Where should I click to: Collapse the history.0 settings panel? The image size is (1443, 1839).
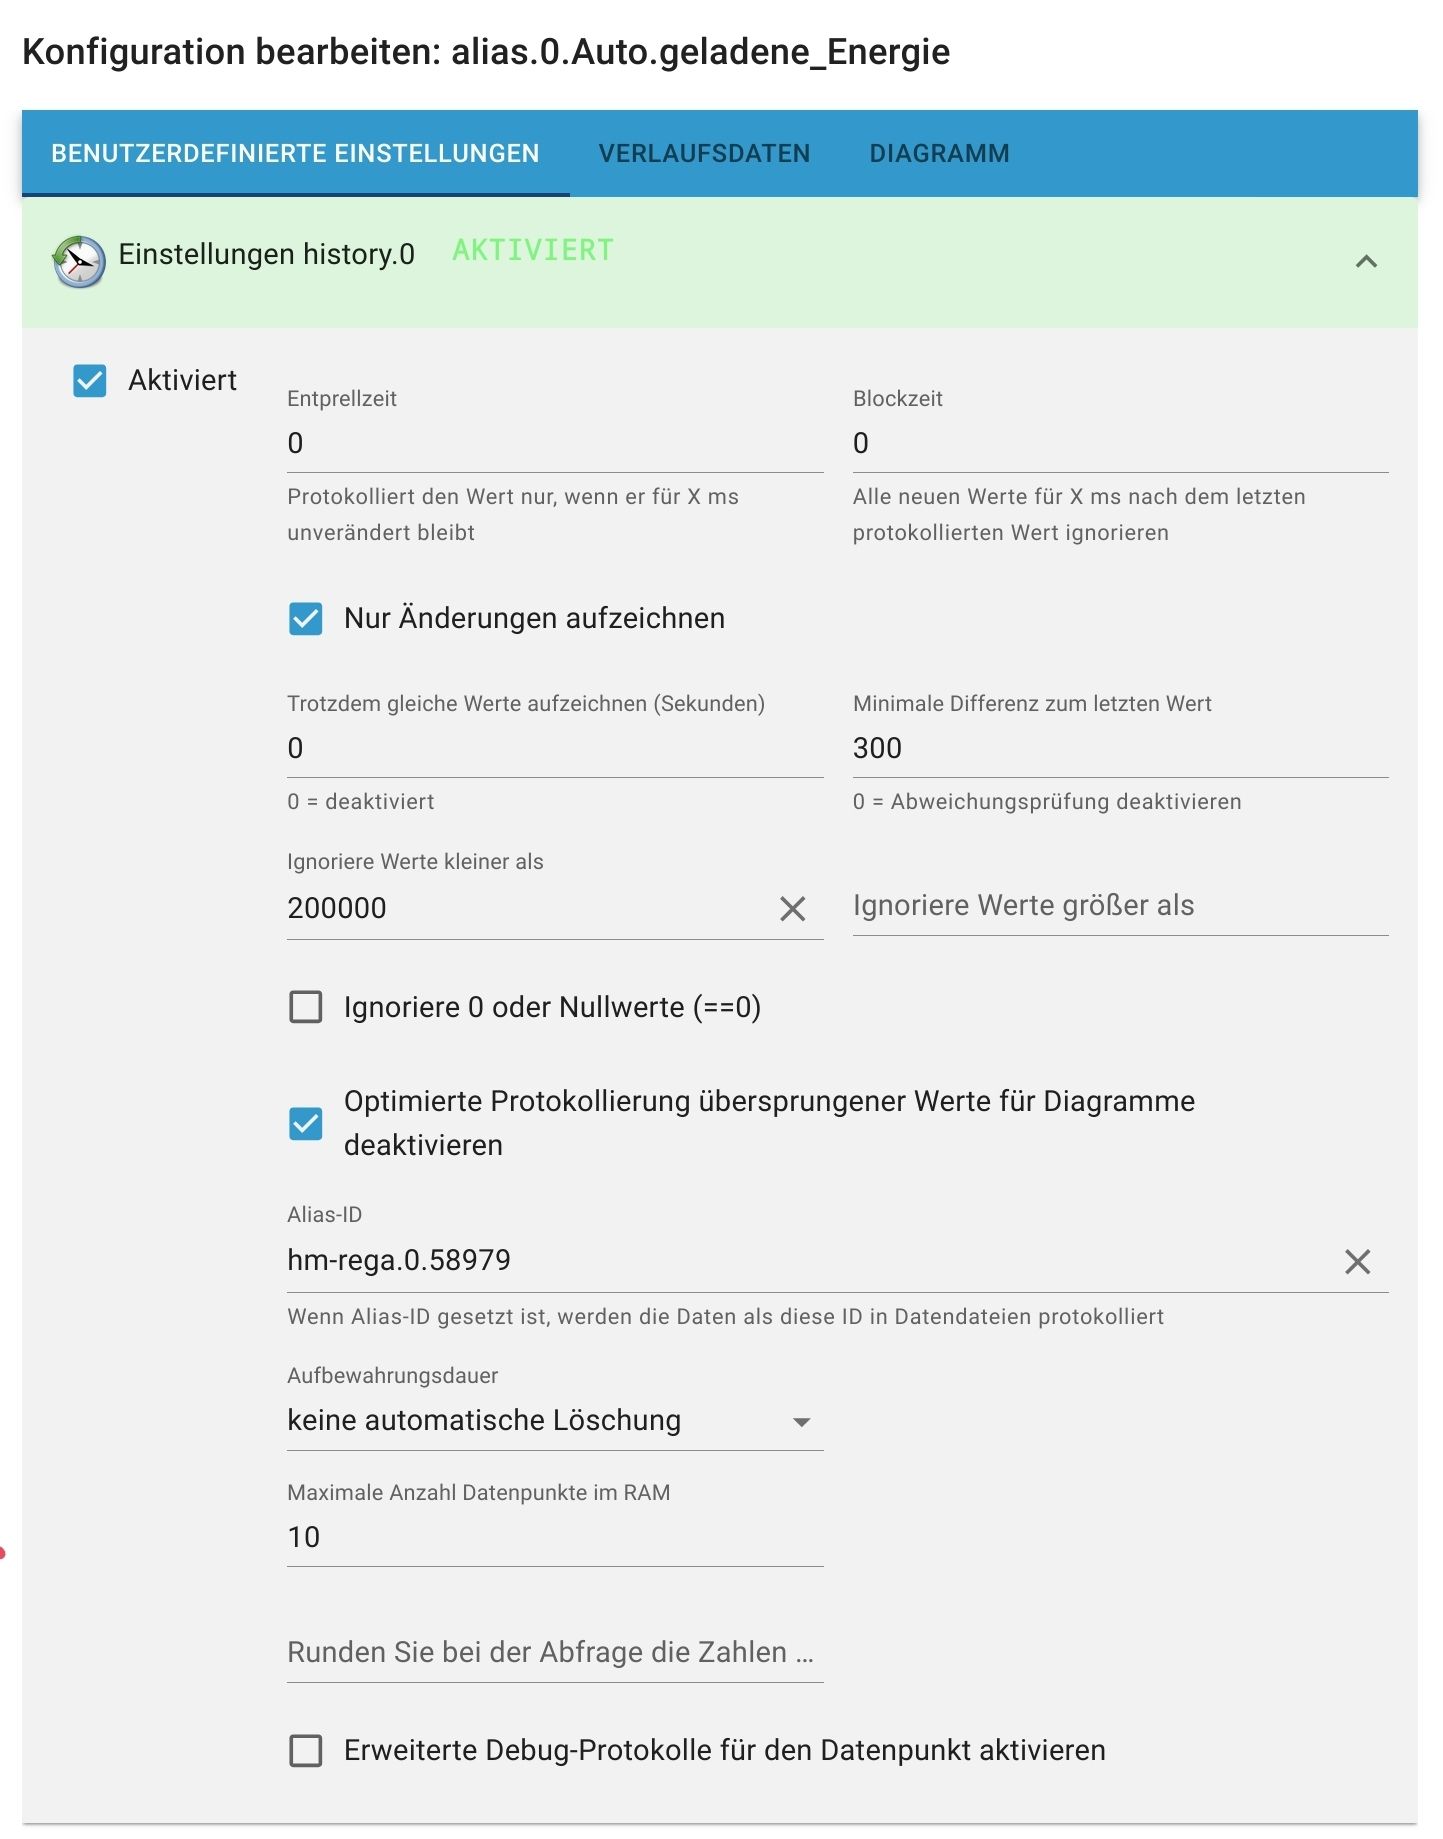point(1366,262)
